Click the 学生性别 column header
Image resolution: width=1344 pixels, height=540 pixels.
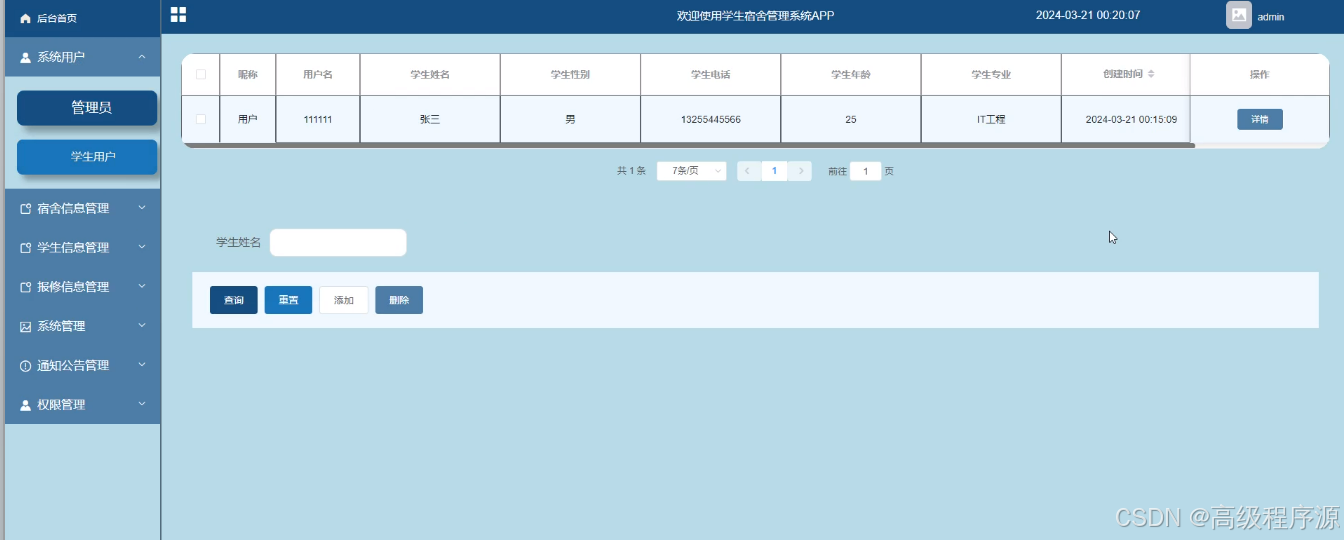click(570, 75)
